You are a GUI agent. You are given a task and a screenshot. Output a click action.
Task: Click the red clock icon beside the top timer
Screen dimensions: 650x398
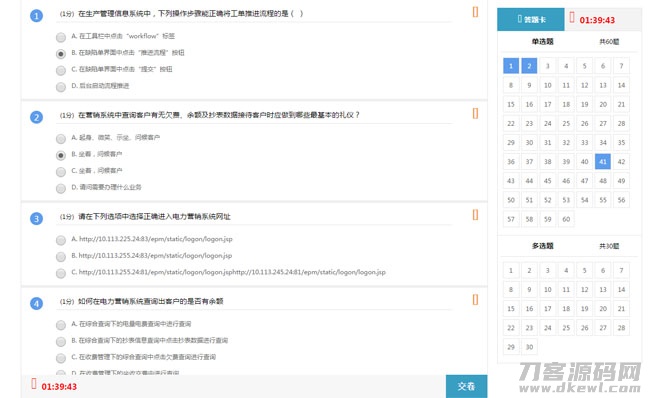pos(572,17)
